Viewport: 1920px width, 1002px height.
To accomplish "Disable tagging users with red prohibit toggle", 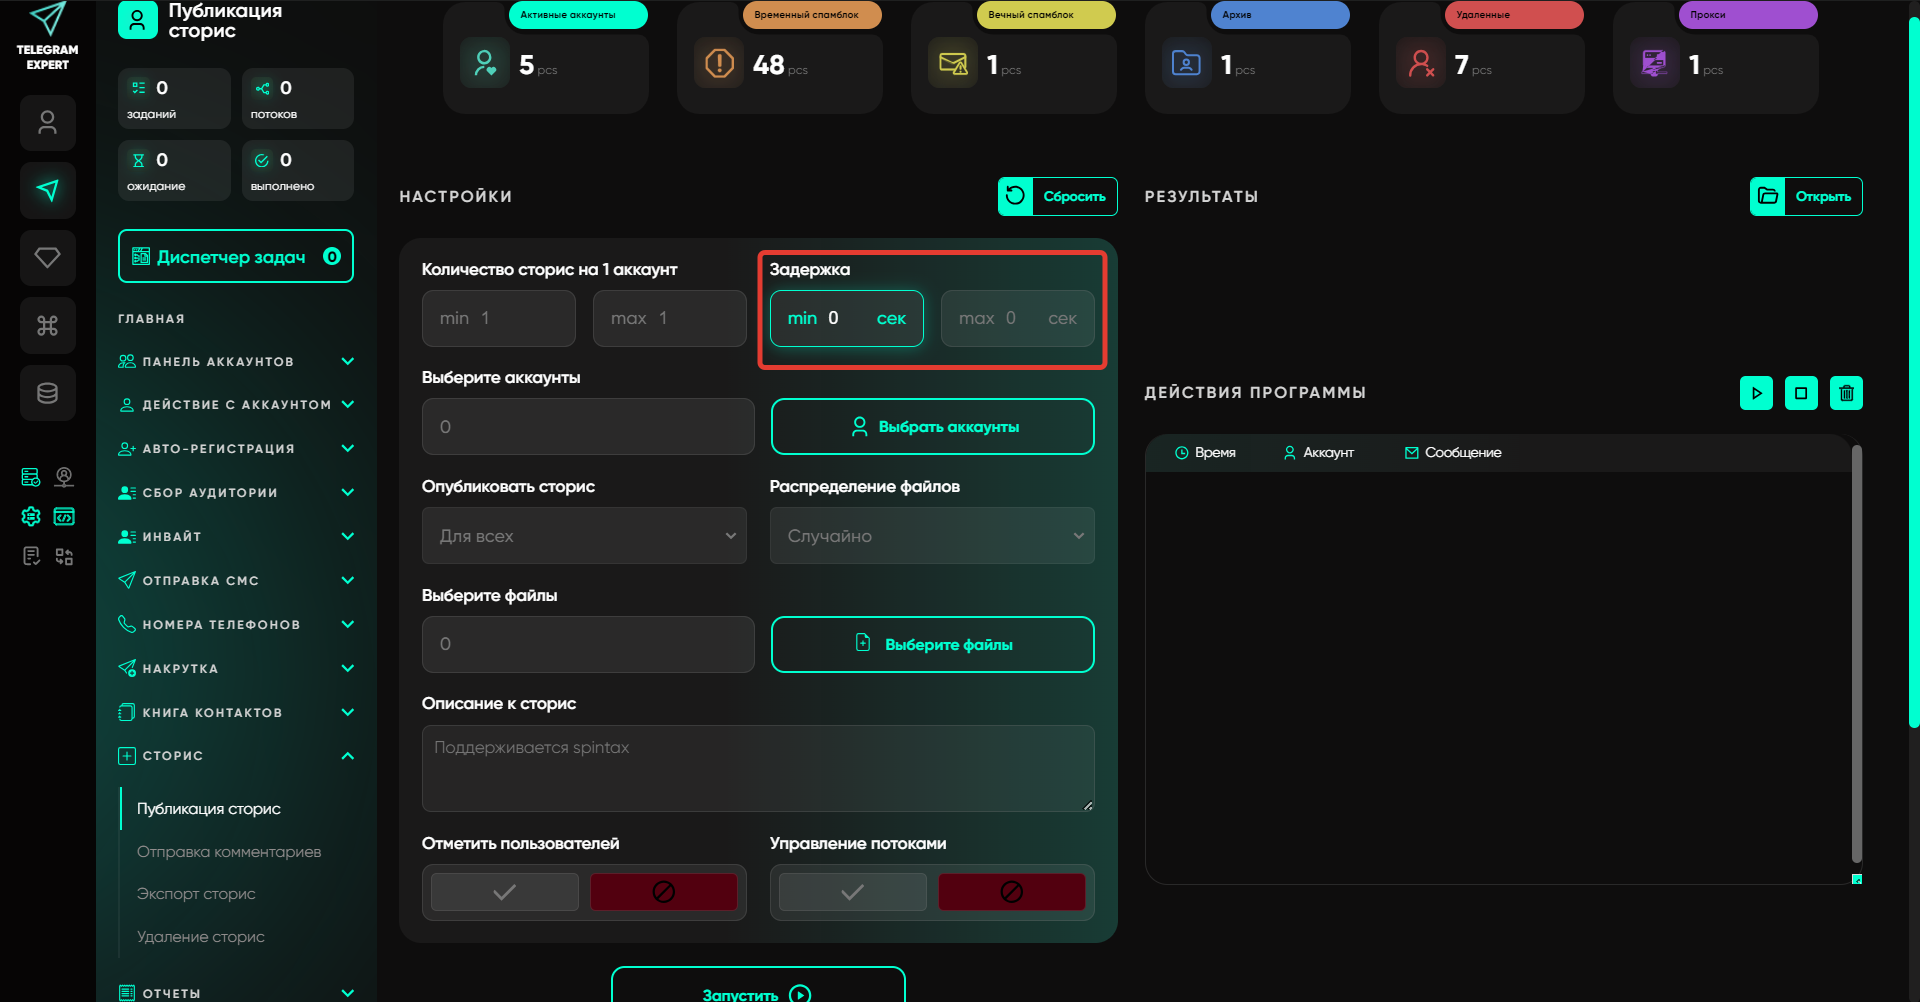I will point(663,892).
